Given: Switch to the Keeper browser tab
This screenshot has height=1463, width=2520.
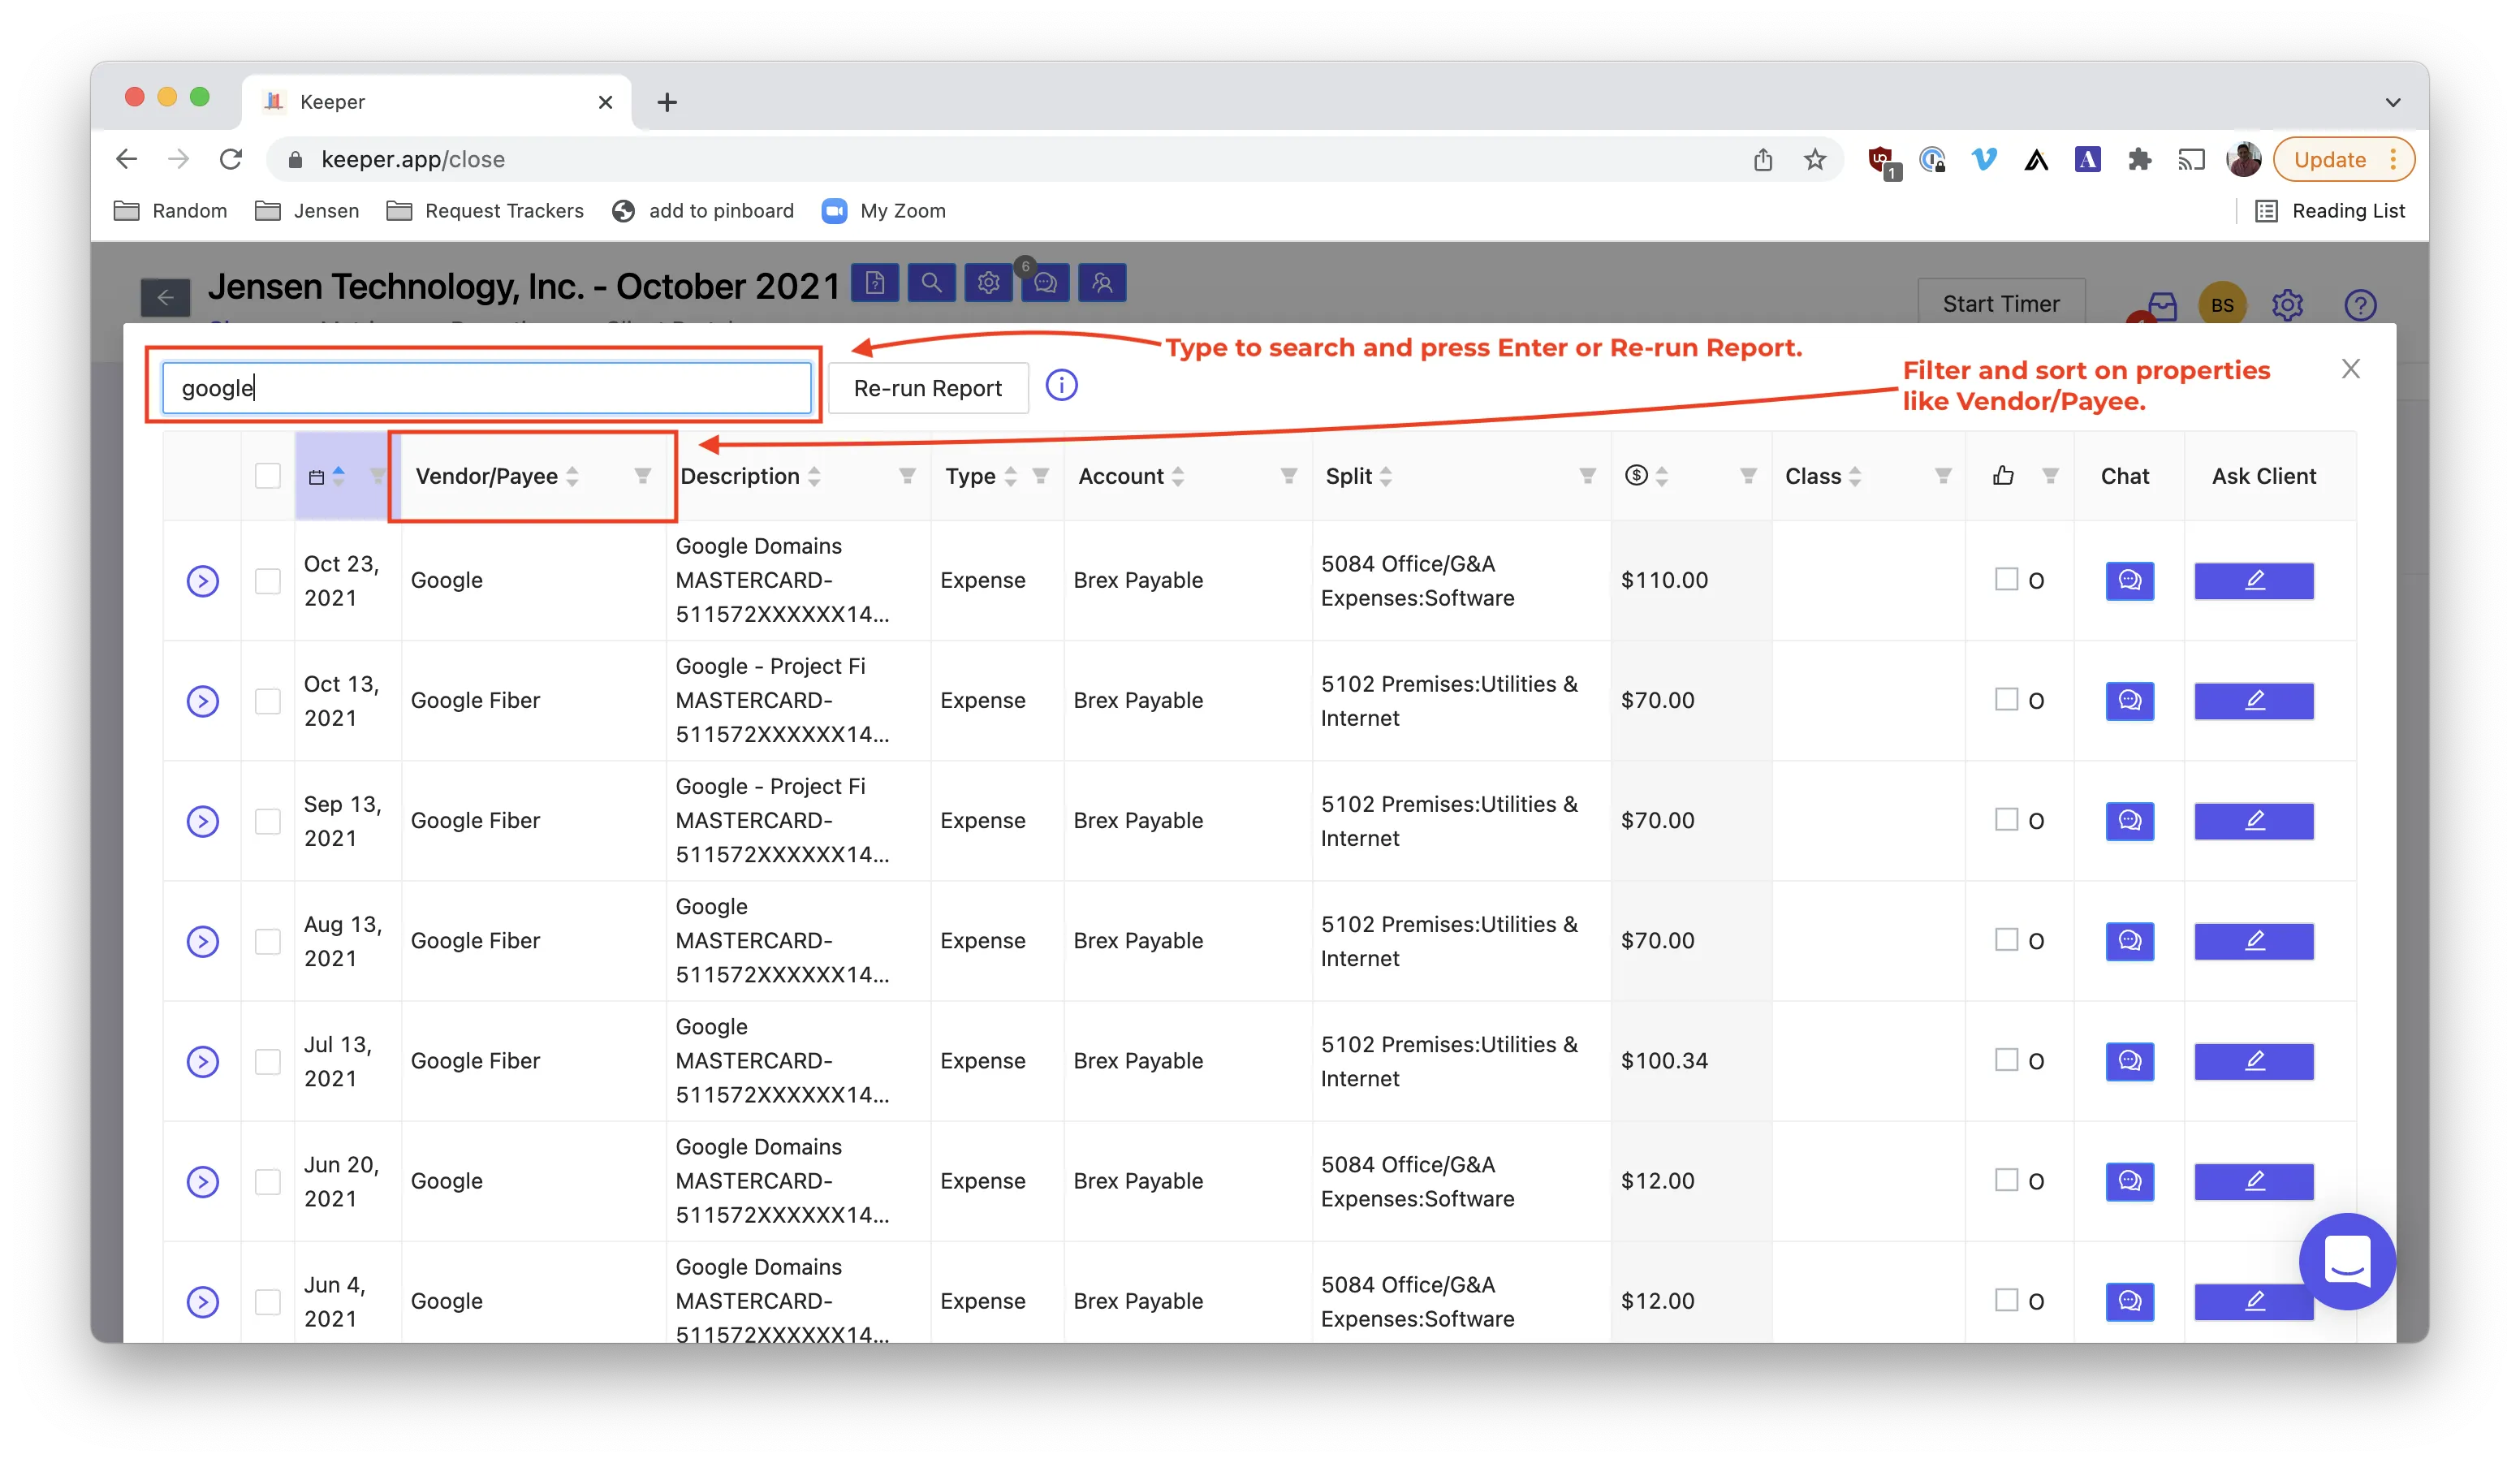Looking at the screenshot, I should click(436, 102).
